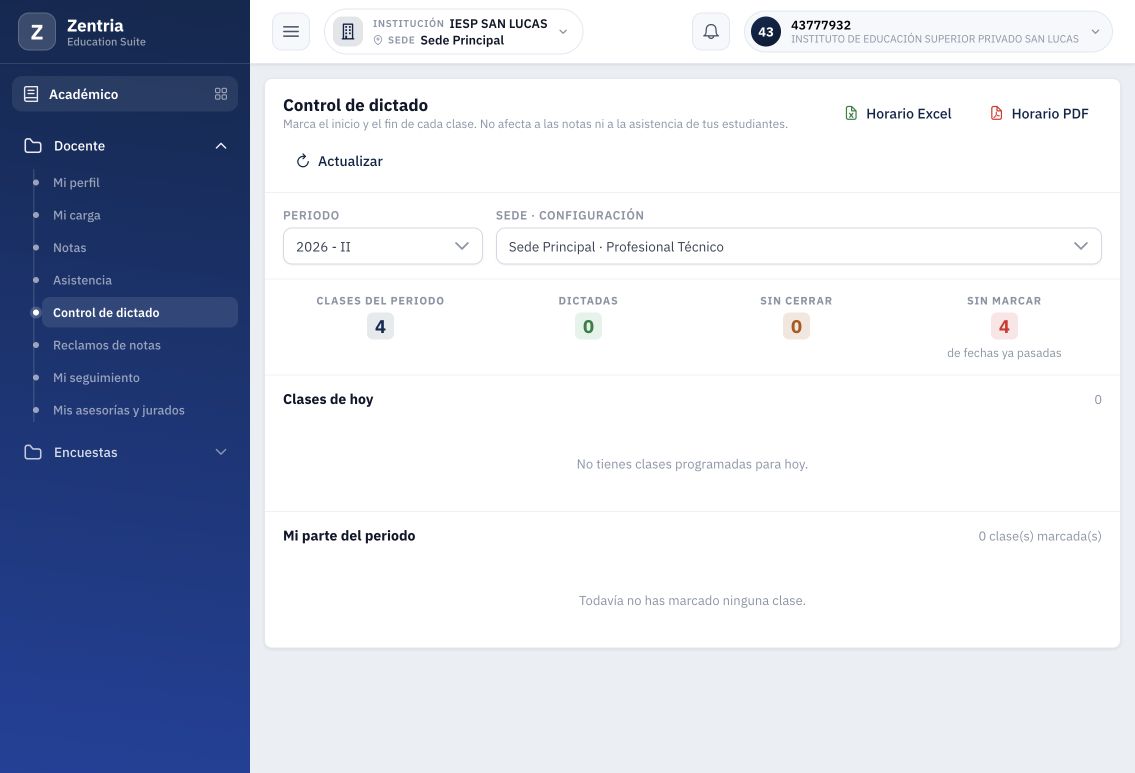Open Reclamos de notas
This screenshot has width=1135, height=773.
pyautogui.click(x=107, y=345)
